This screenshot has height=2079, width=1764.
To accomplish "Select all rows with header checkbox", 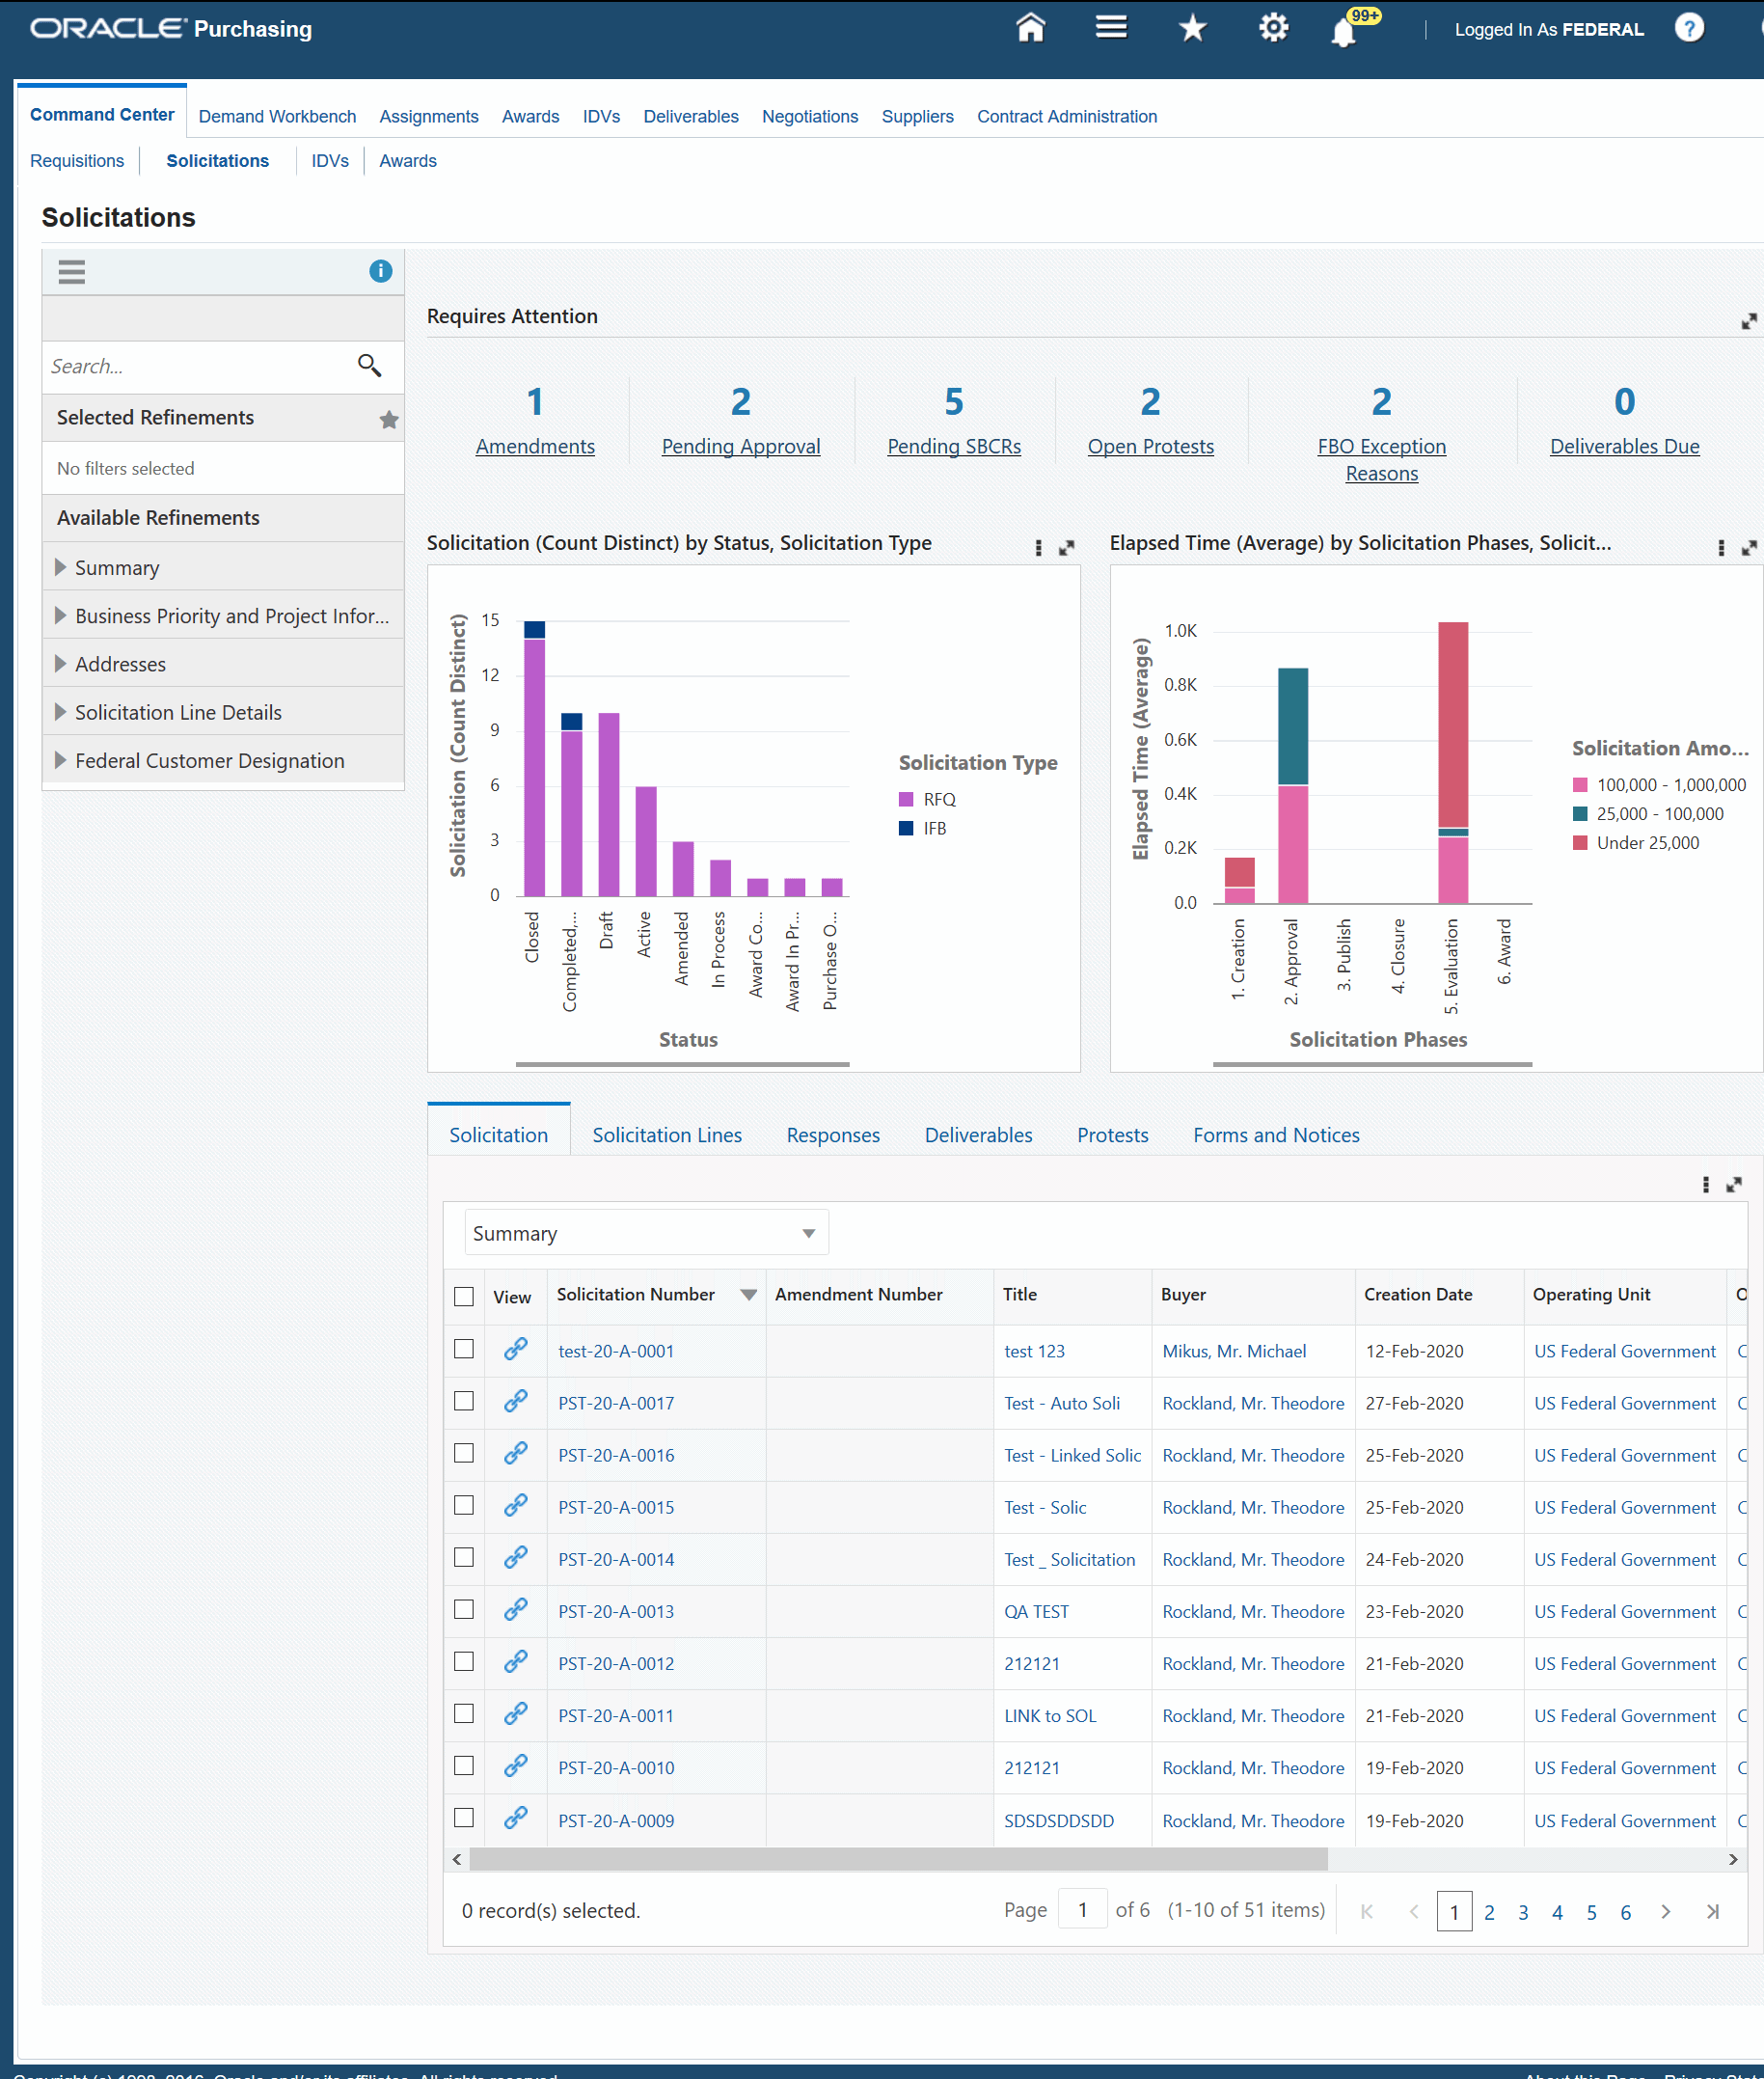I will click(464, 1296).
